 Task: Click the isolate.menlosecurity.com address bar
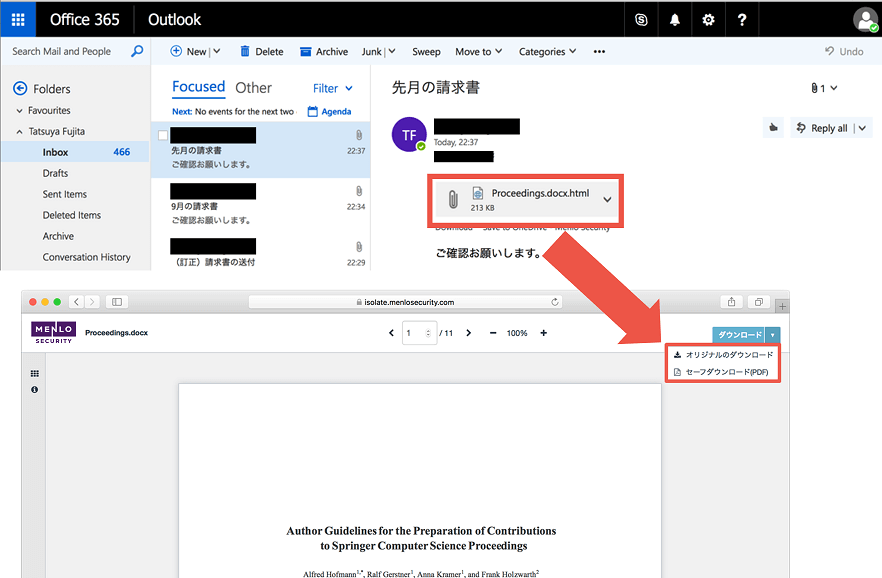[405, 302]
